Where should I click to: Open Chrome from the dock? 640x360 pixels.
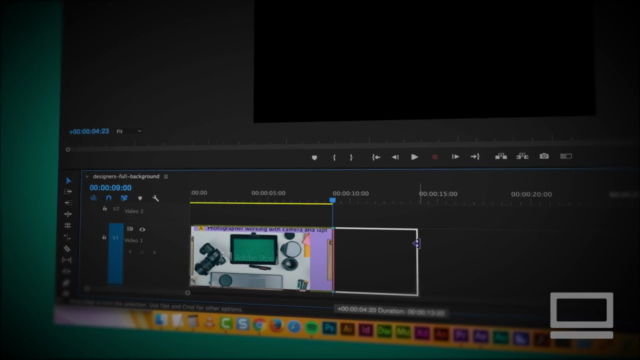pos(259,324)
